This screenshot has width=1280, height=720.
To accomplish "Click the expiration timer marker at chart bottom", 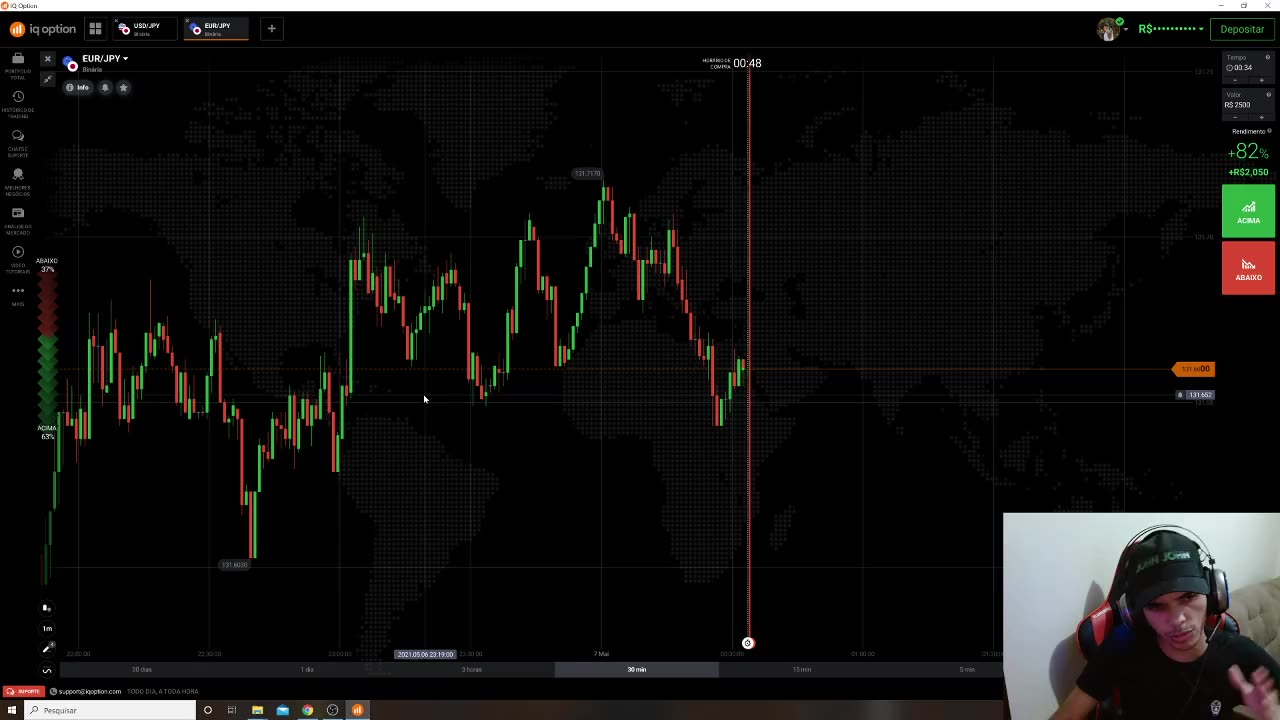I will point(747,643).
